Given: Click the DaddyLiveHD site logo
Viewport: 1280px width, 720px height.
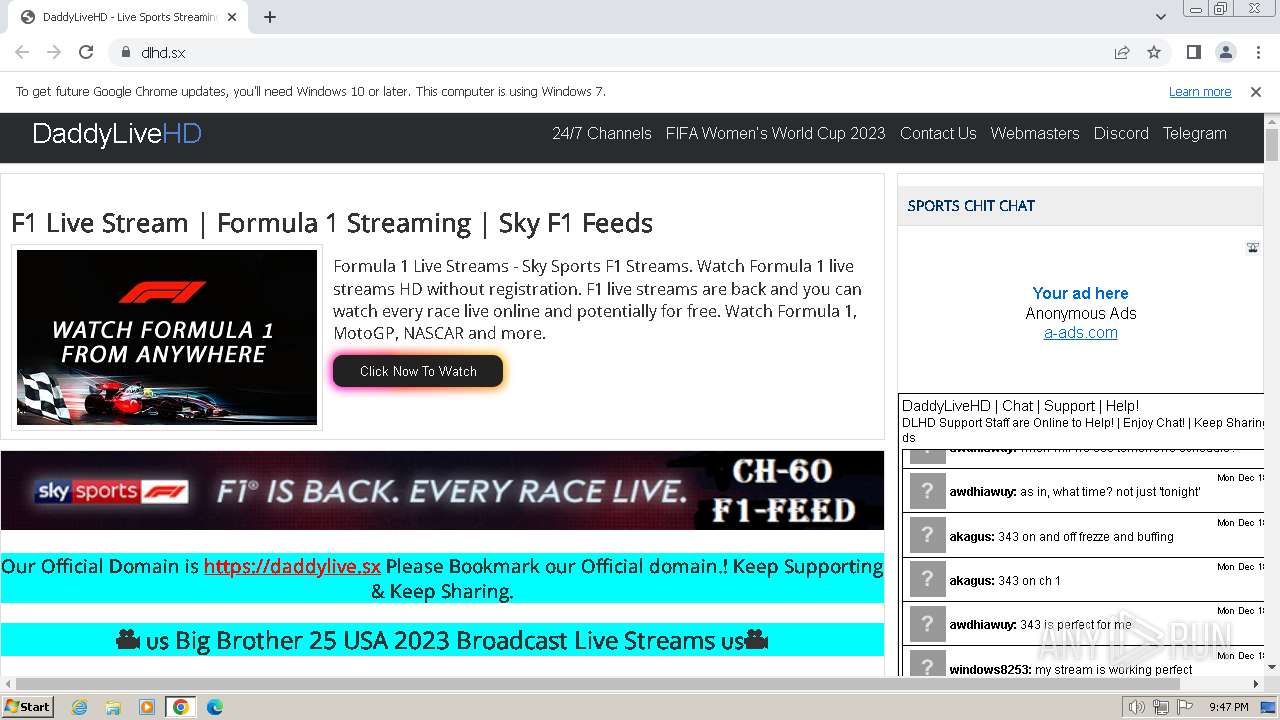Looking at the screenshot, I should click(117, 134).
